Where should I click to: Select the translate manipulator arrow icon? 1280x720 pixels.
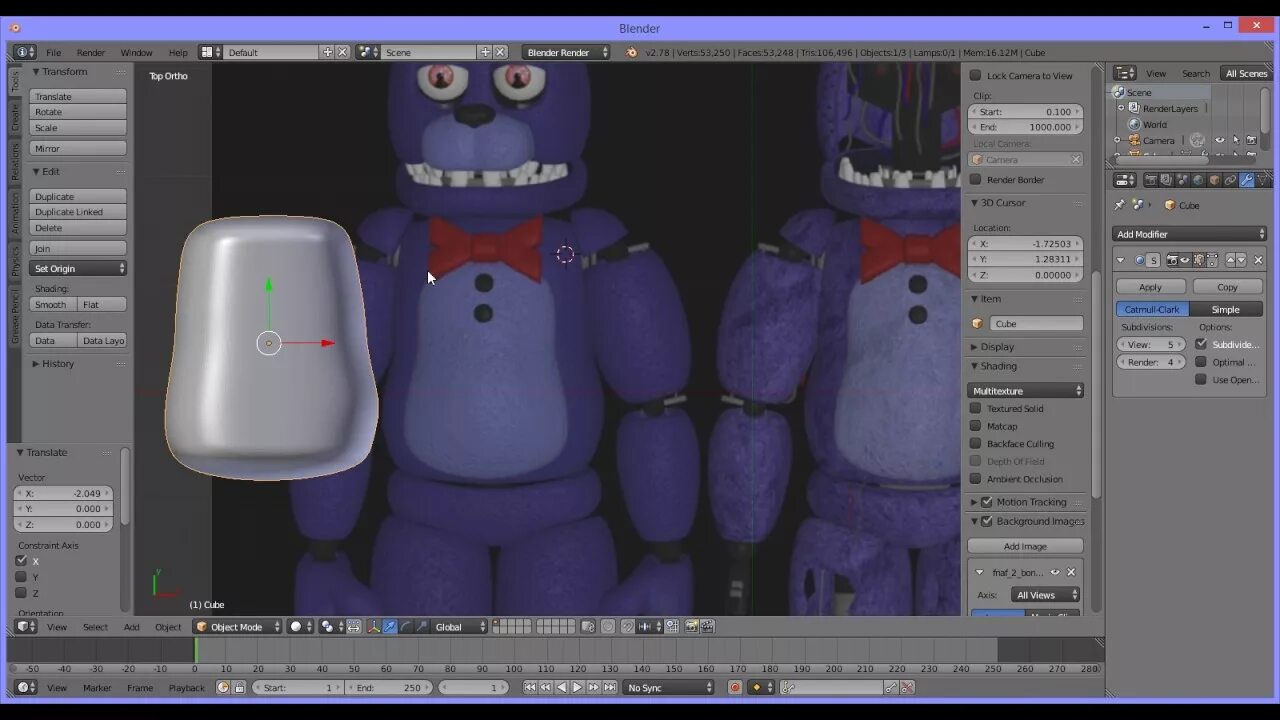point(389,626)
